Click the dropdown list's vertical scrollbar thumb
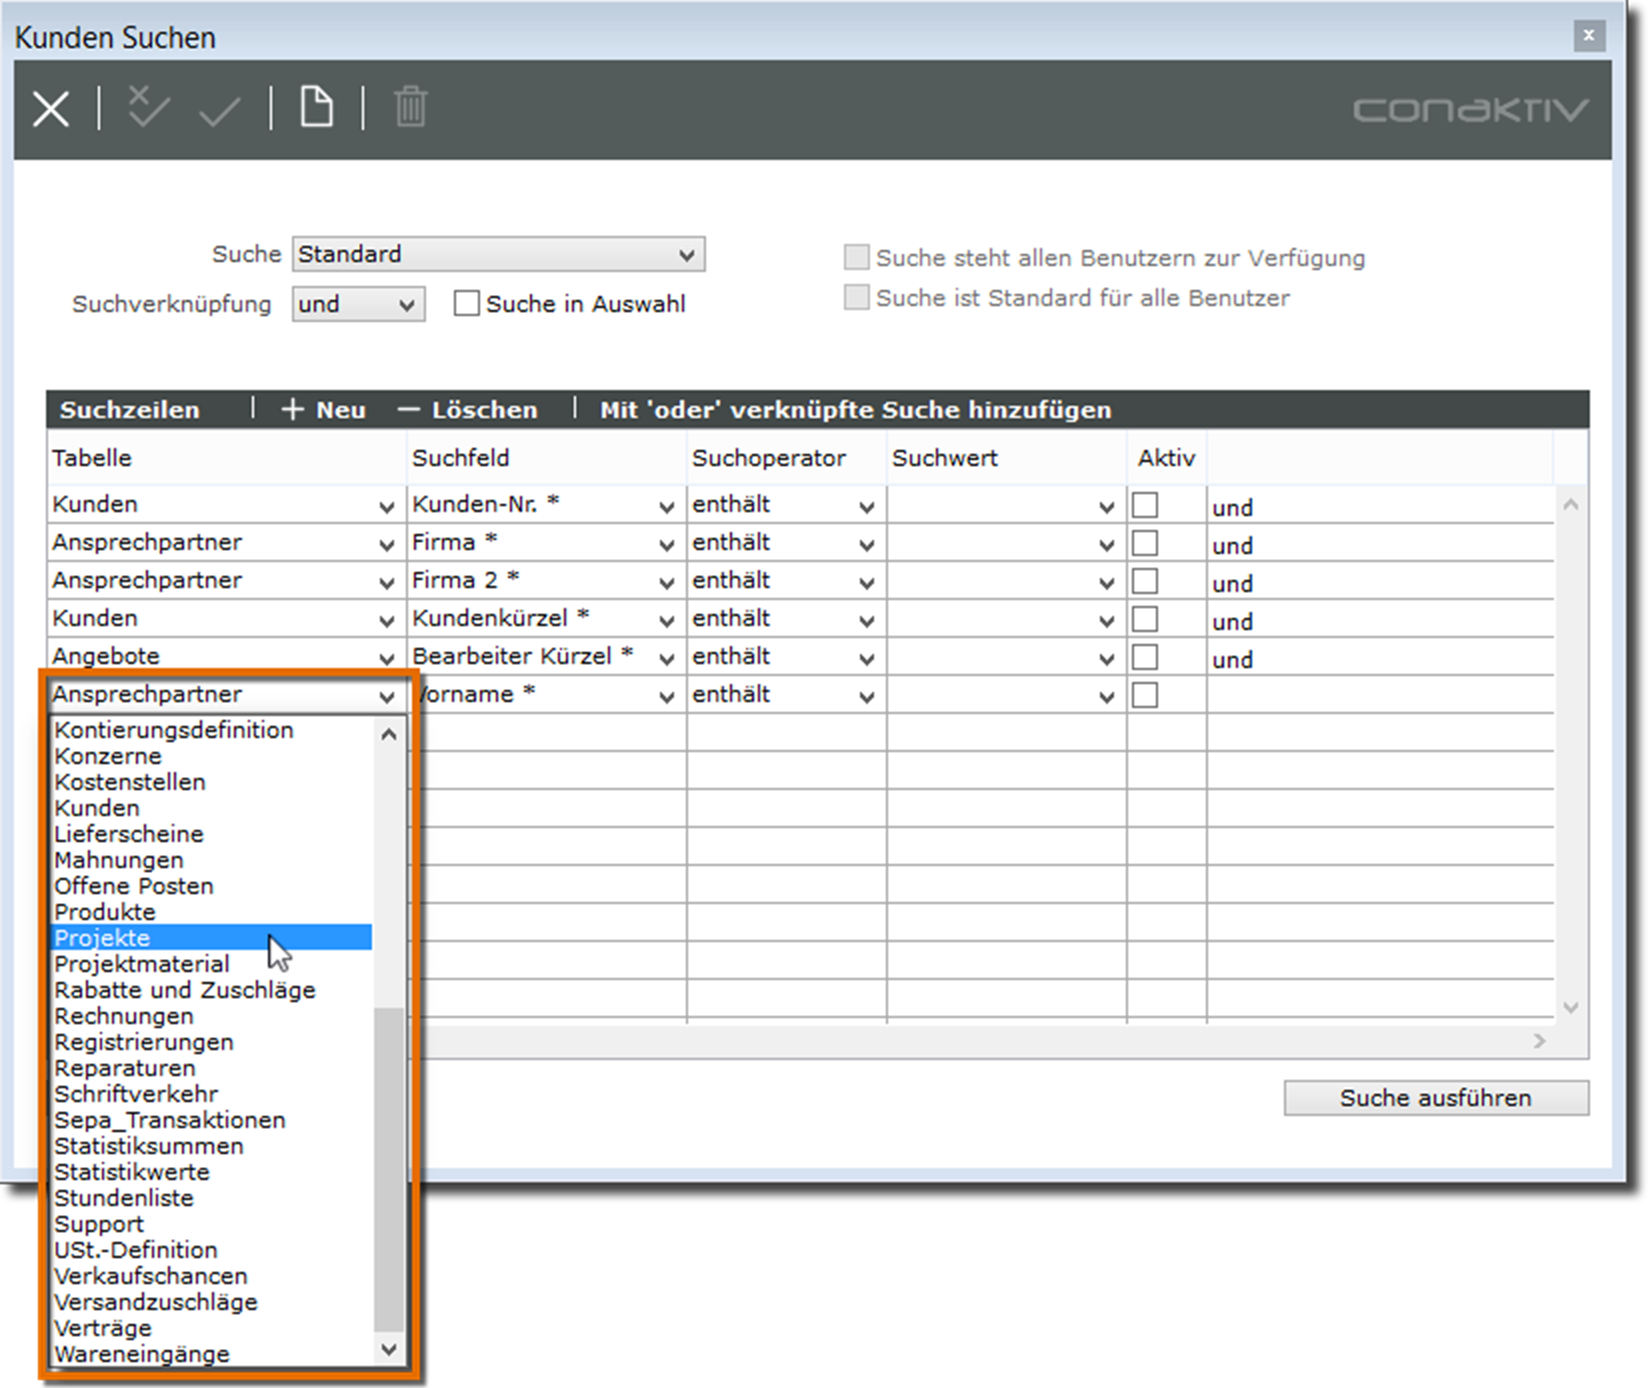The width and height of the screenshot is (1648, 1388). coord(388,1168)
